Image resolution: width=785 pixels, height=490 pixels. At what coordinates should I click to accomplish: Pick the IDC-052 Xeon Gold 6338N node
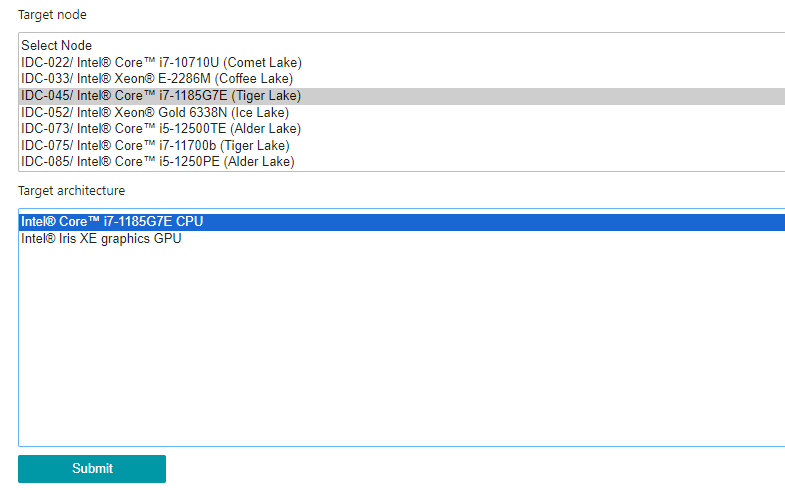[155, 112]
